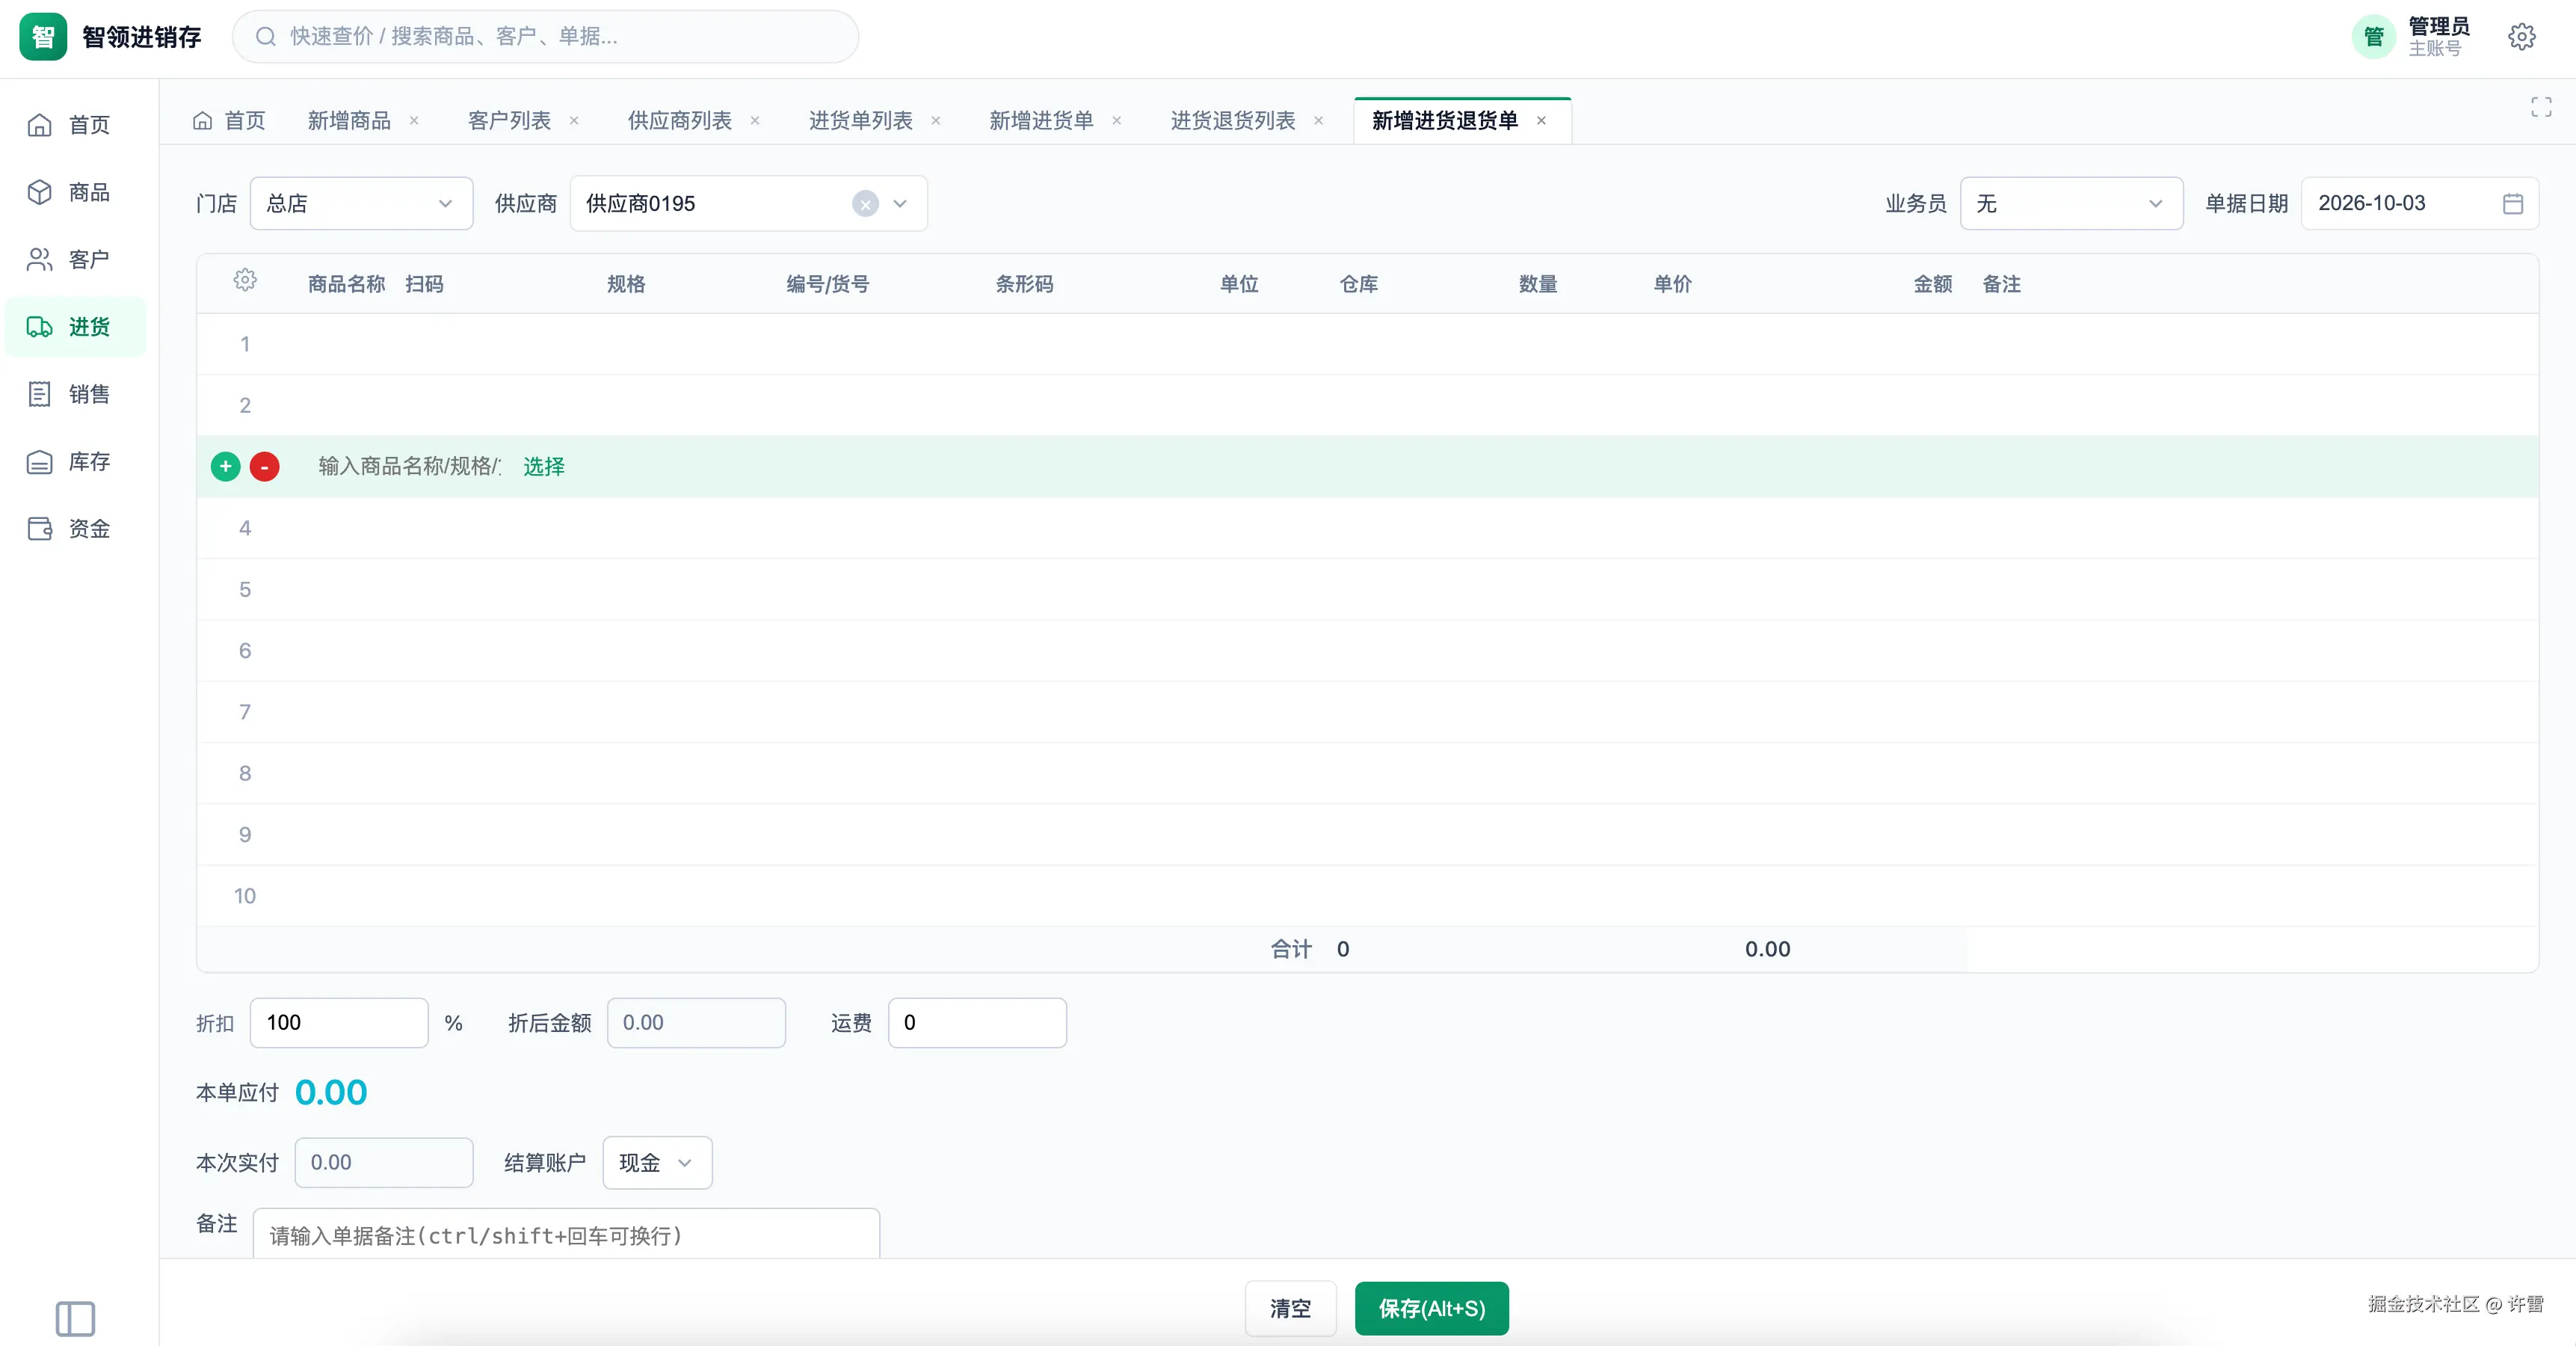This screenshot has height=1346, width=2576.
Task: Close the 进货单列表 tab
Action: pyautogui.click(x=936, y=121)
